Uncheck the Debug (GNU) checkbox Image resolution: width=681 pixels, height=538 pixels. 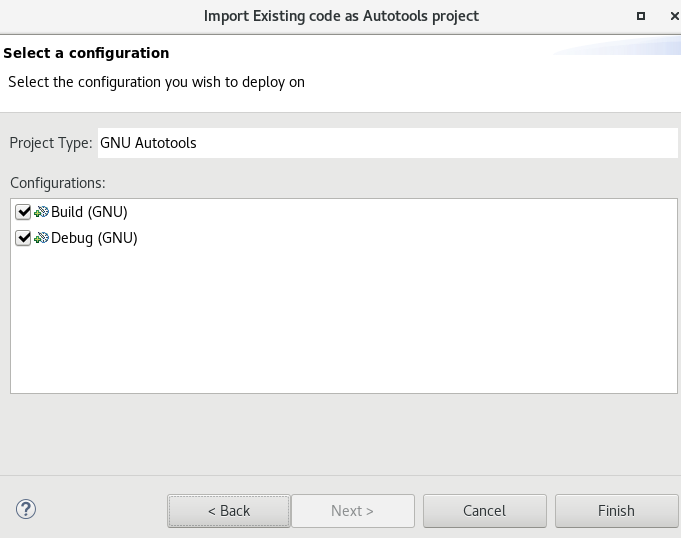point(24,238)
